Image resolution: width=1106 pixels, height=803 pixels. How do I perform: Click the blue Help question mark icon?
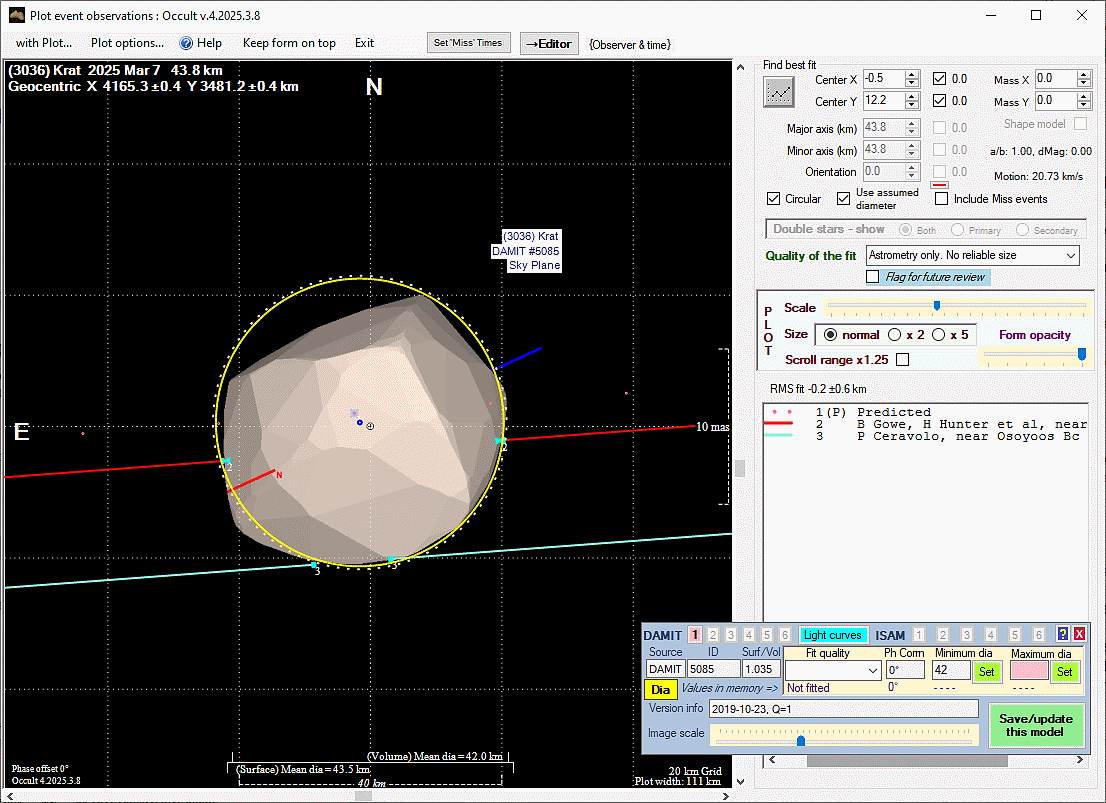(x=186, y=43)
